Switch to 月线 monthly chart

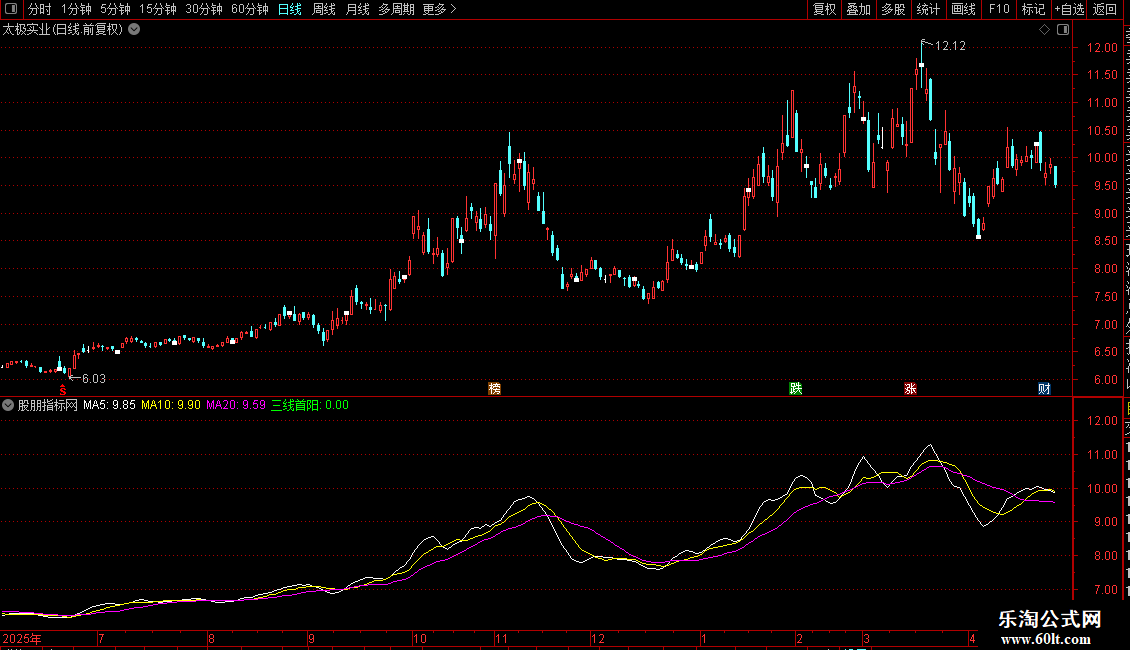coord(357,9)
